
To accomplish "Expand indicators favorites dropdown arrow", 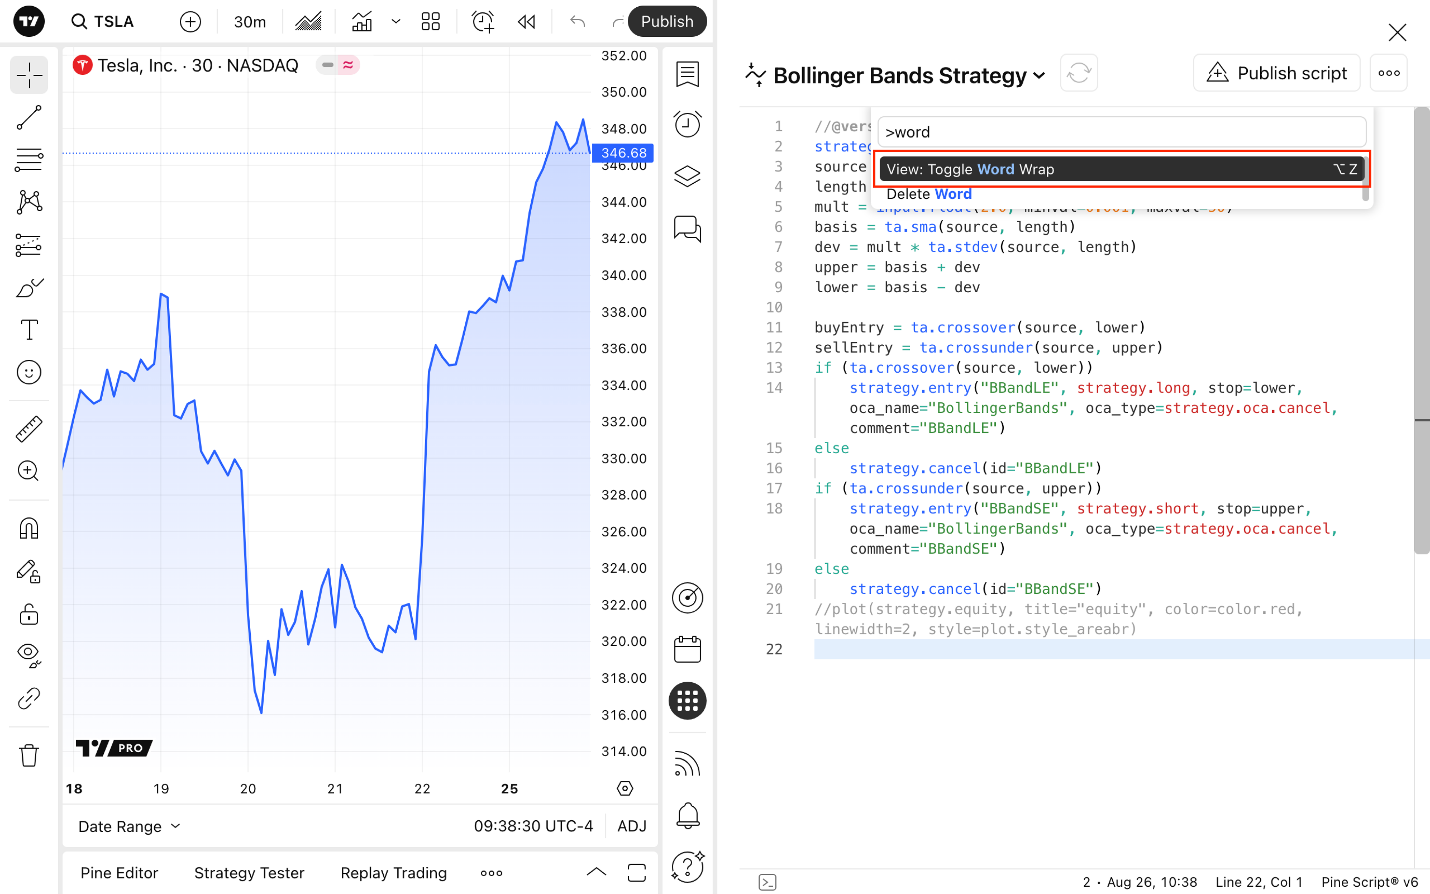I will tap(396, 21).
